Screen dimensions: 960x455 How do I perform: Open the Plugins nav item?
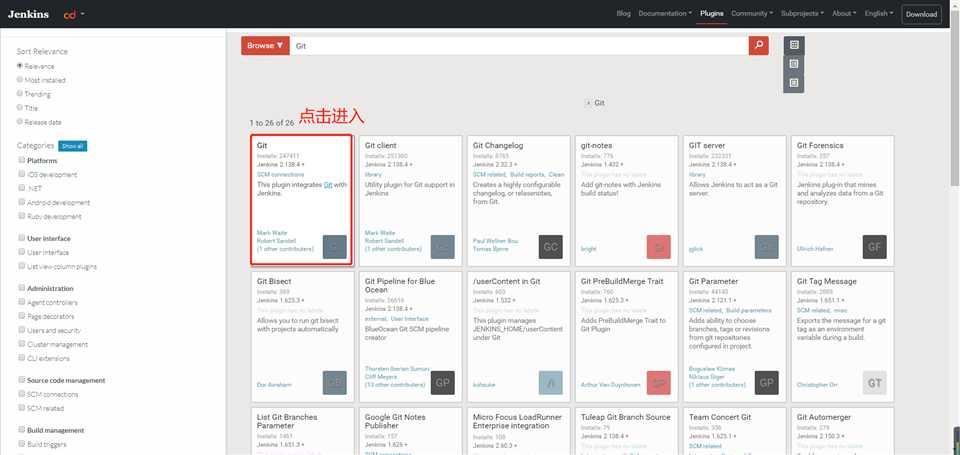712,13
